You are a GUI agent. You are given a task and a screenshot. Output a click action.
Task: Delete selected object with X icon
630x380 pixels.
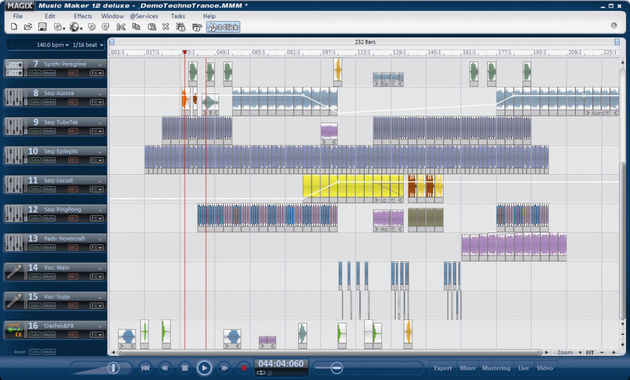[166, 27]
